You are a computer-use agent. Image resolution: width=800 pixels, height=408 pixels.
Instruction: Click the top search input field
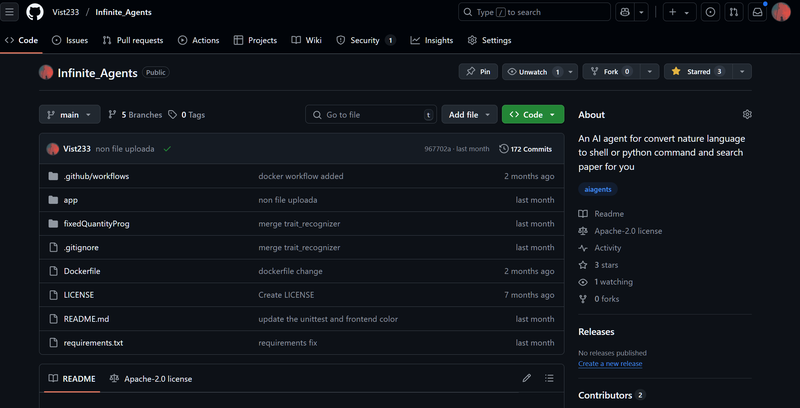pyautogui.click(x=534, y=12)
